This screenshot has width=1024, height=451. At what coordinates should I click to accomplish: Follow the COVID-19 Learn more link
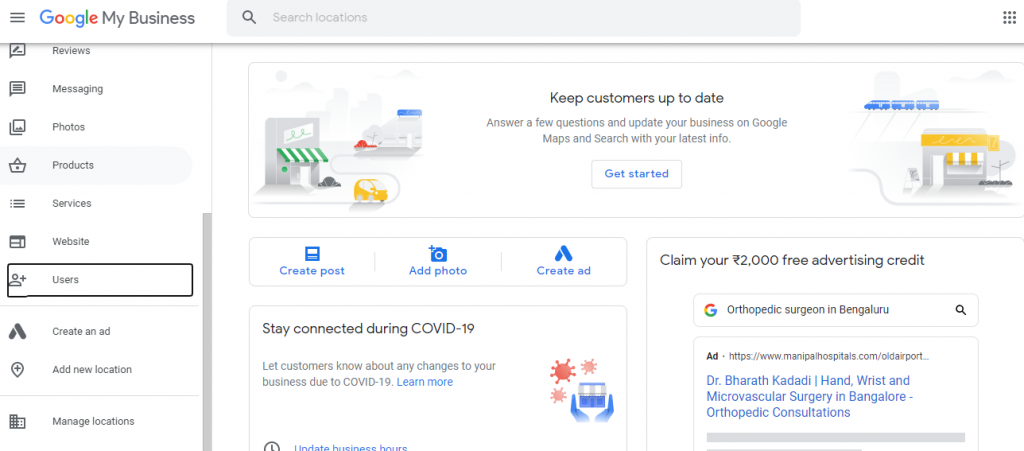click(x=424, y=382)
